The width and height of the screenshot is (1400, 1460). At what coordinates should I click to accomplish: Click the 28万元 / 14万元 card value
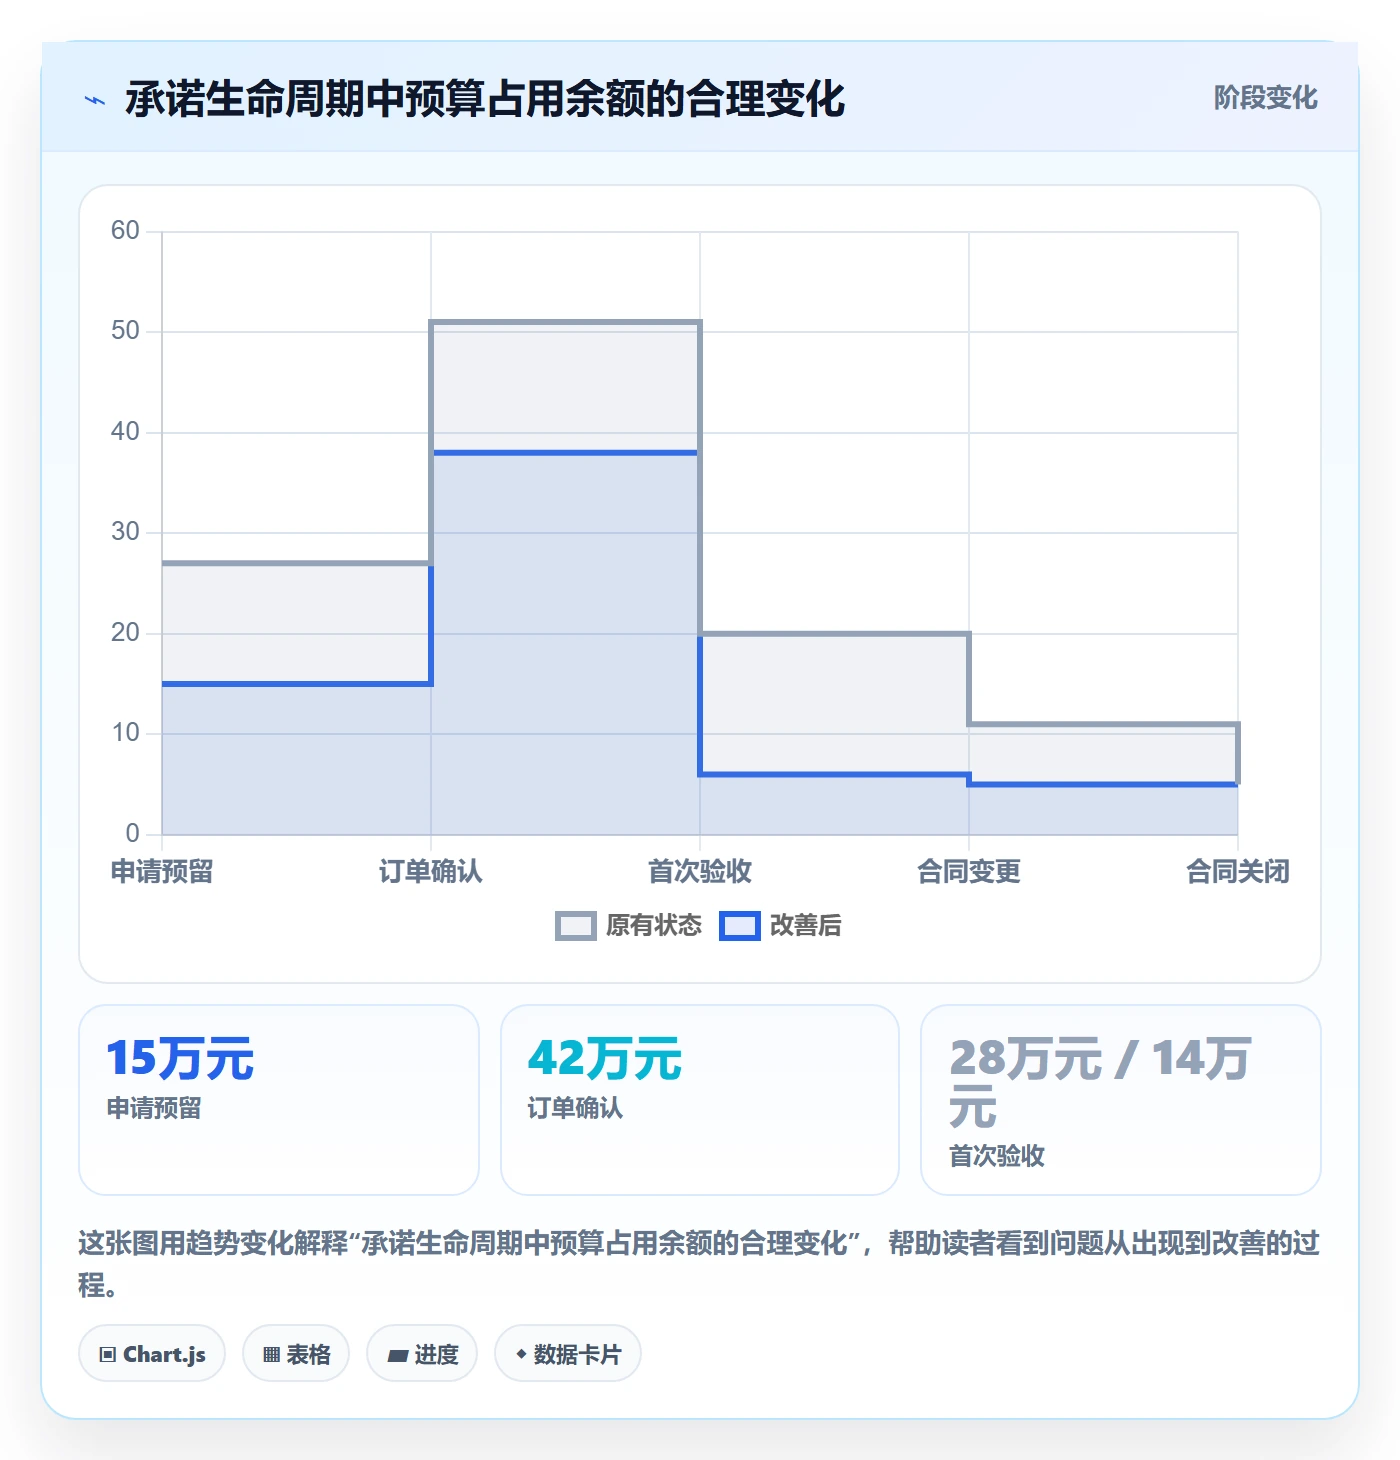(1100, 1083)
